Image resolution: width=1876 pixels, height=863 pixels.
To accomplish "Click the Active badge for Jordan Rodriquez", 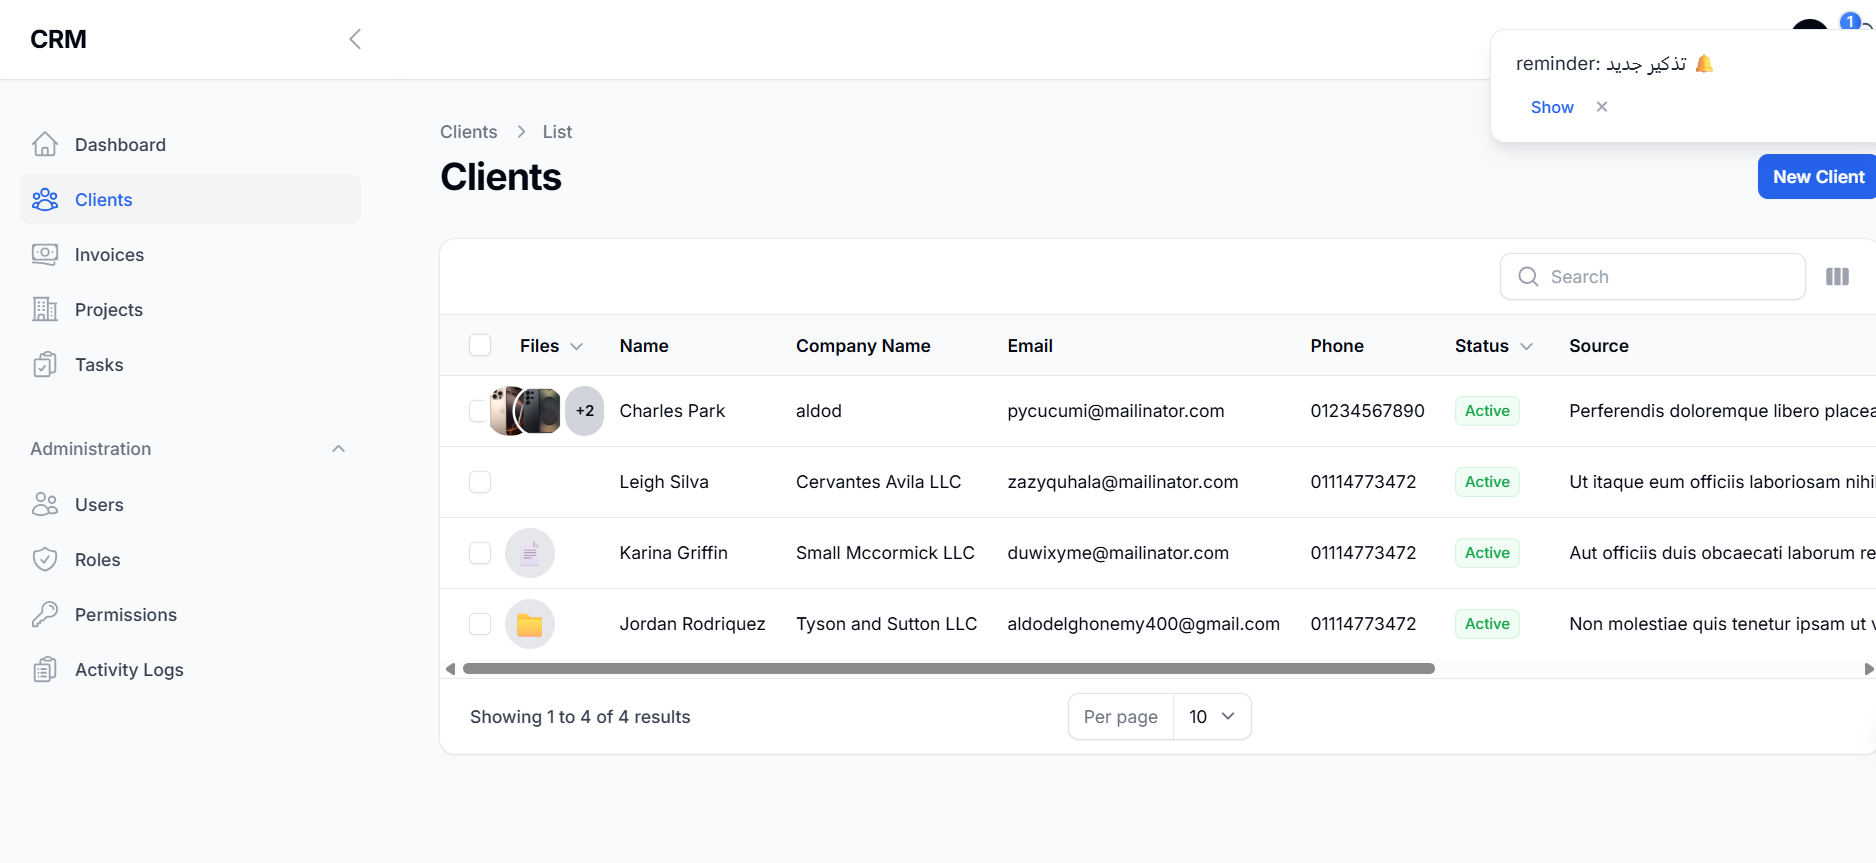I will point(1487,624).
